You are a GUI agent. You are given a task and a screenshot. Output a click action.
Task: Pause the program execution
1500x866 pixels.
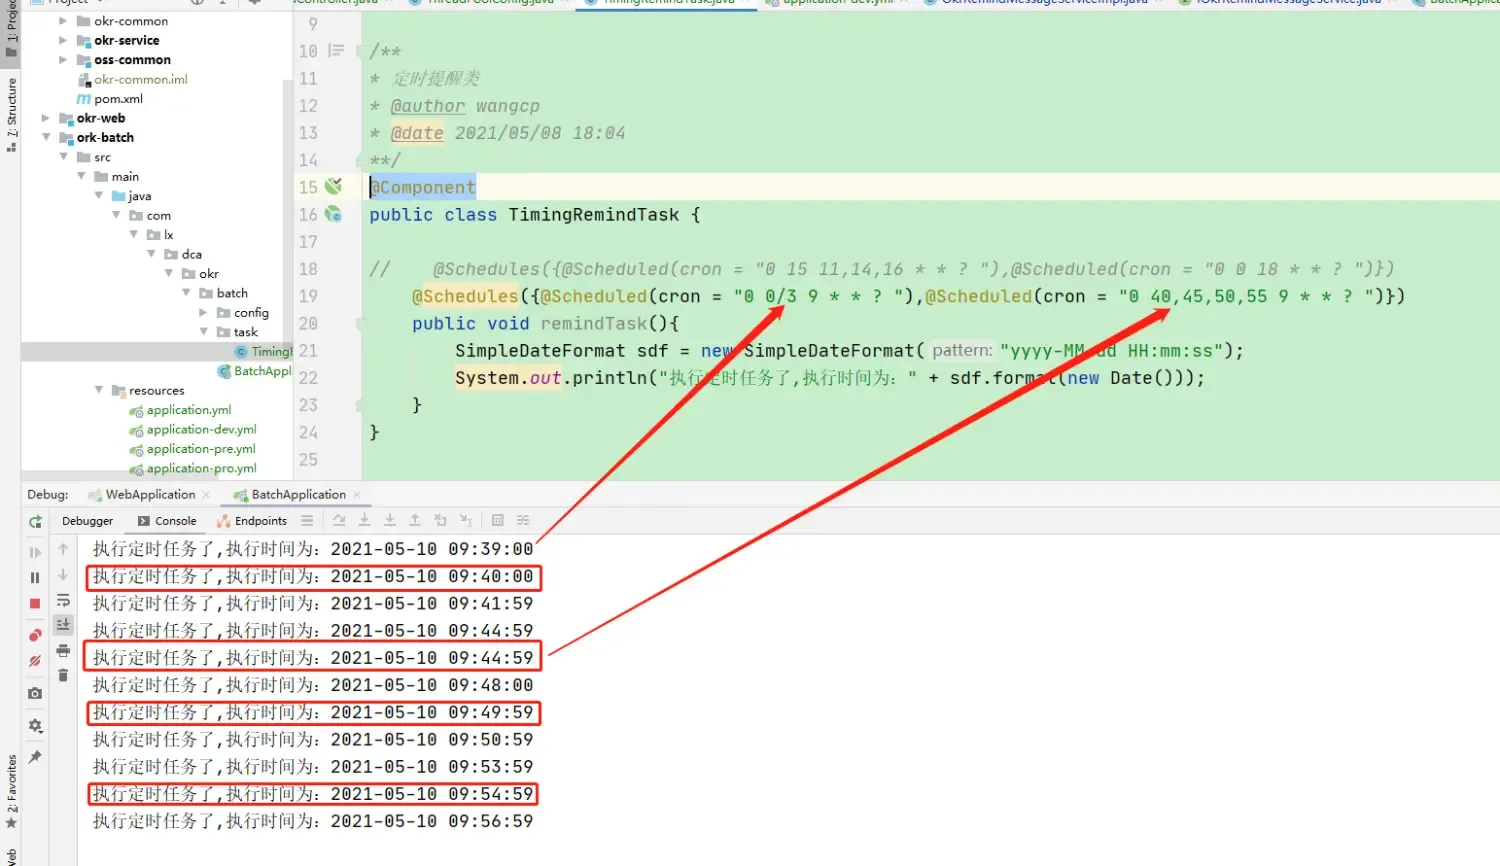pos(34,576)
